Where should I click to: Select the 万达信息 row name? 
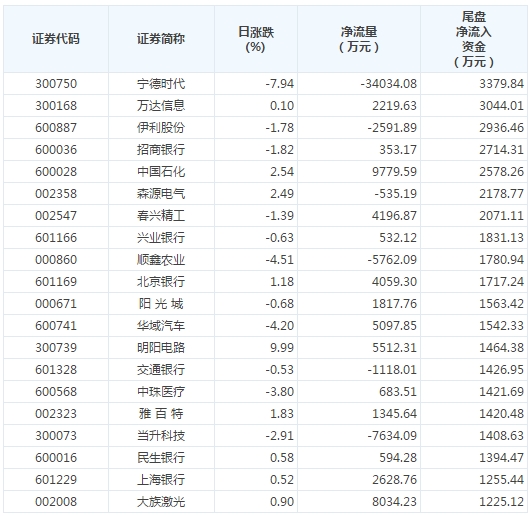[x=161, y=105]
